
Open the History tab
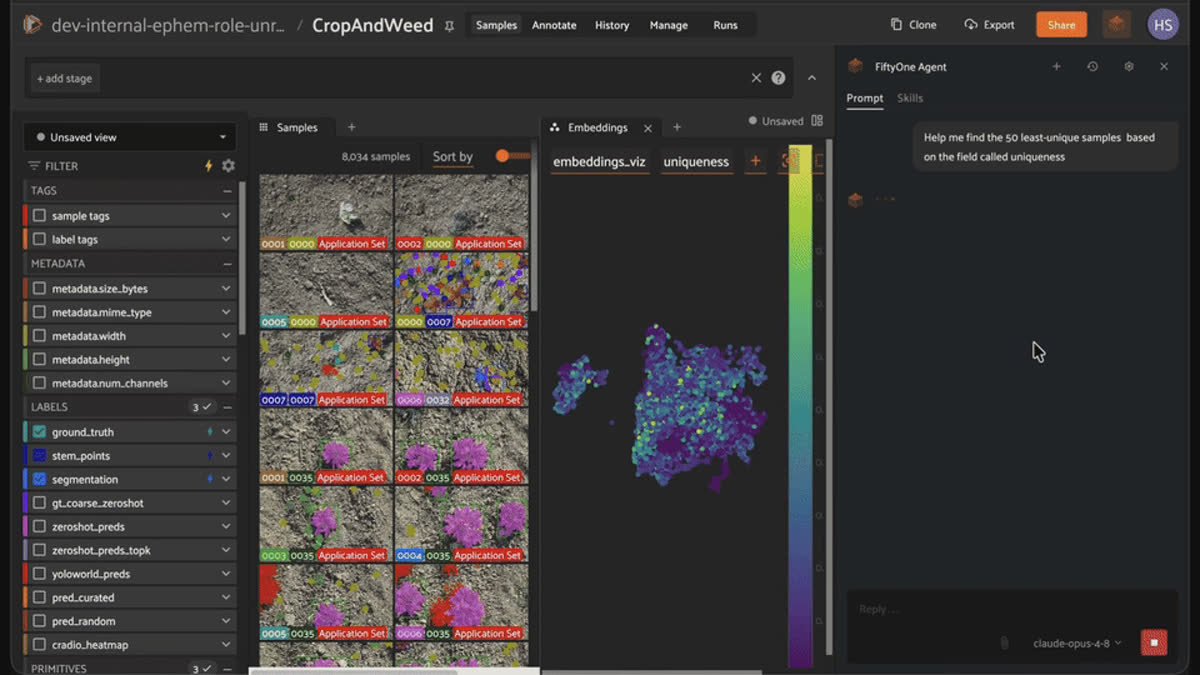point(612,25)
